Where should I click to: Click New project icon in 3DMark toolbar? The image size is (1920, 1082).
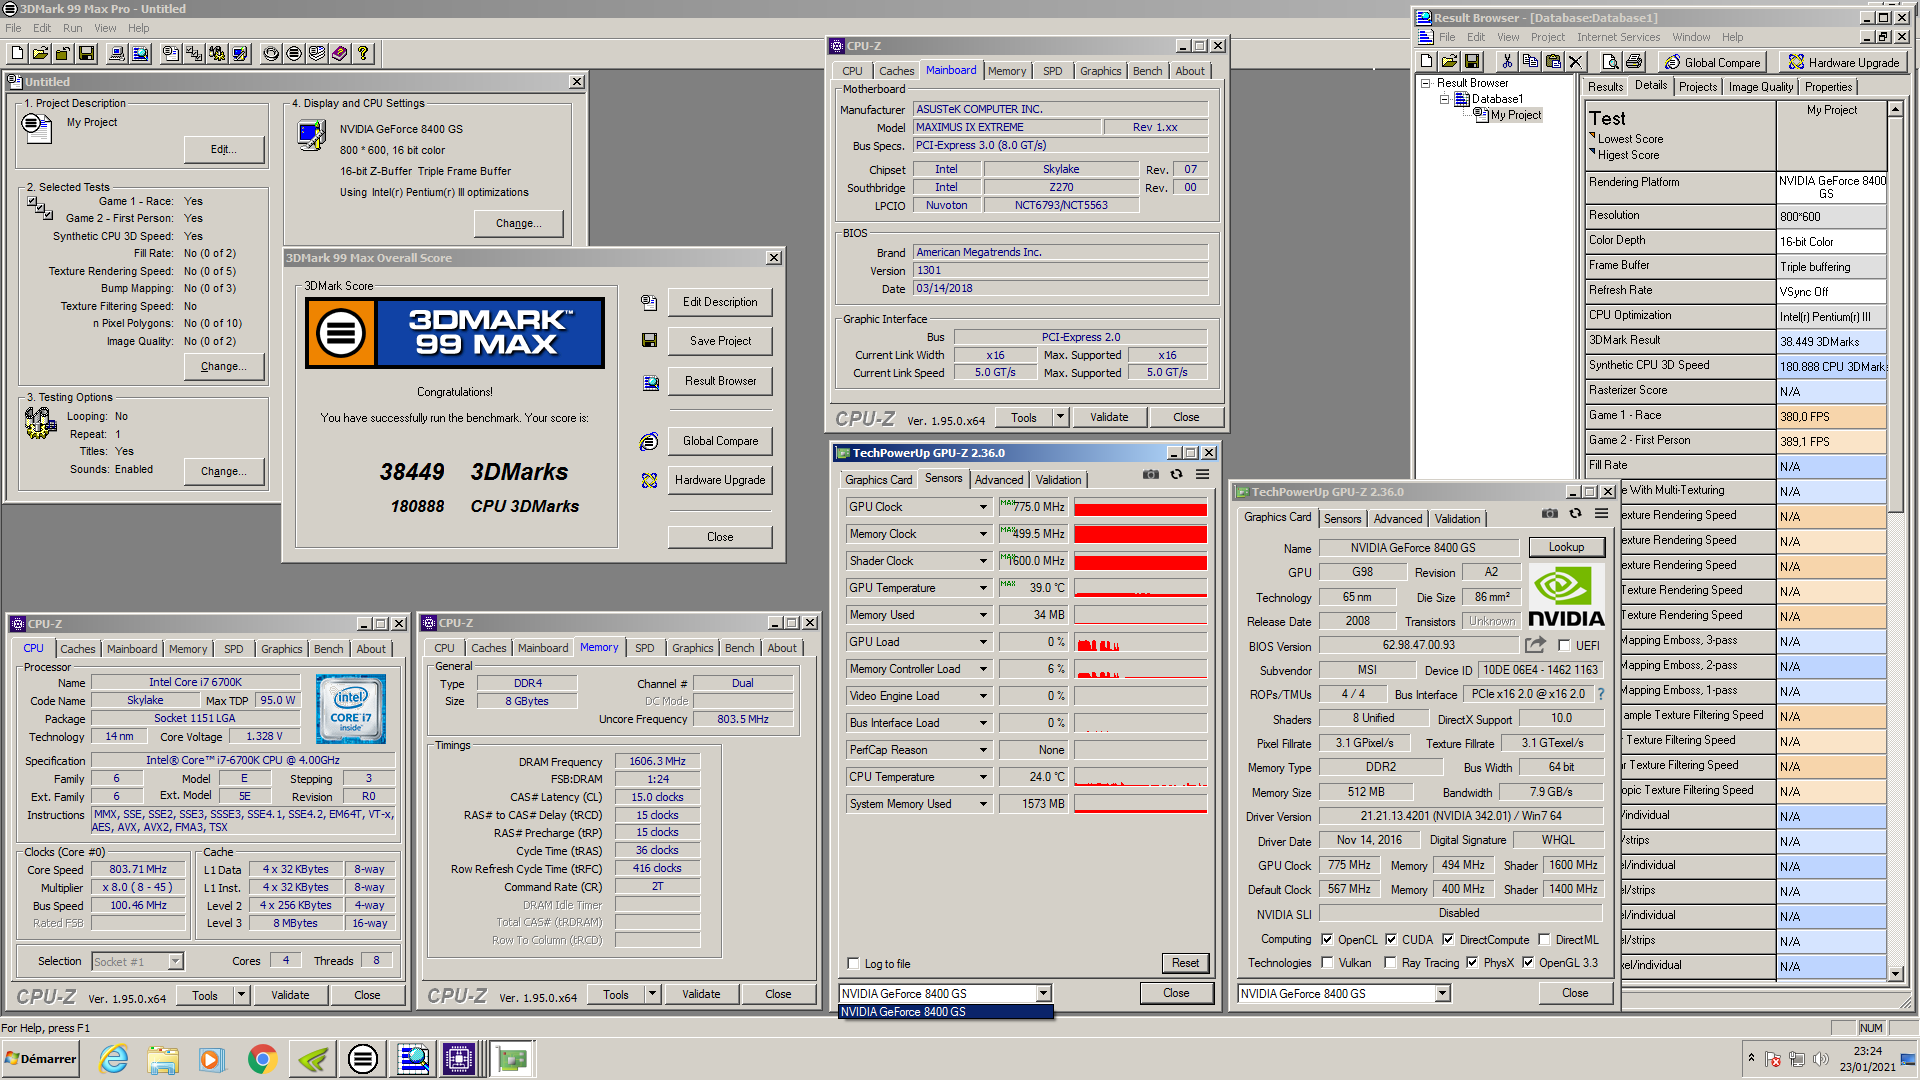[x=17, y=54]
